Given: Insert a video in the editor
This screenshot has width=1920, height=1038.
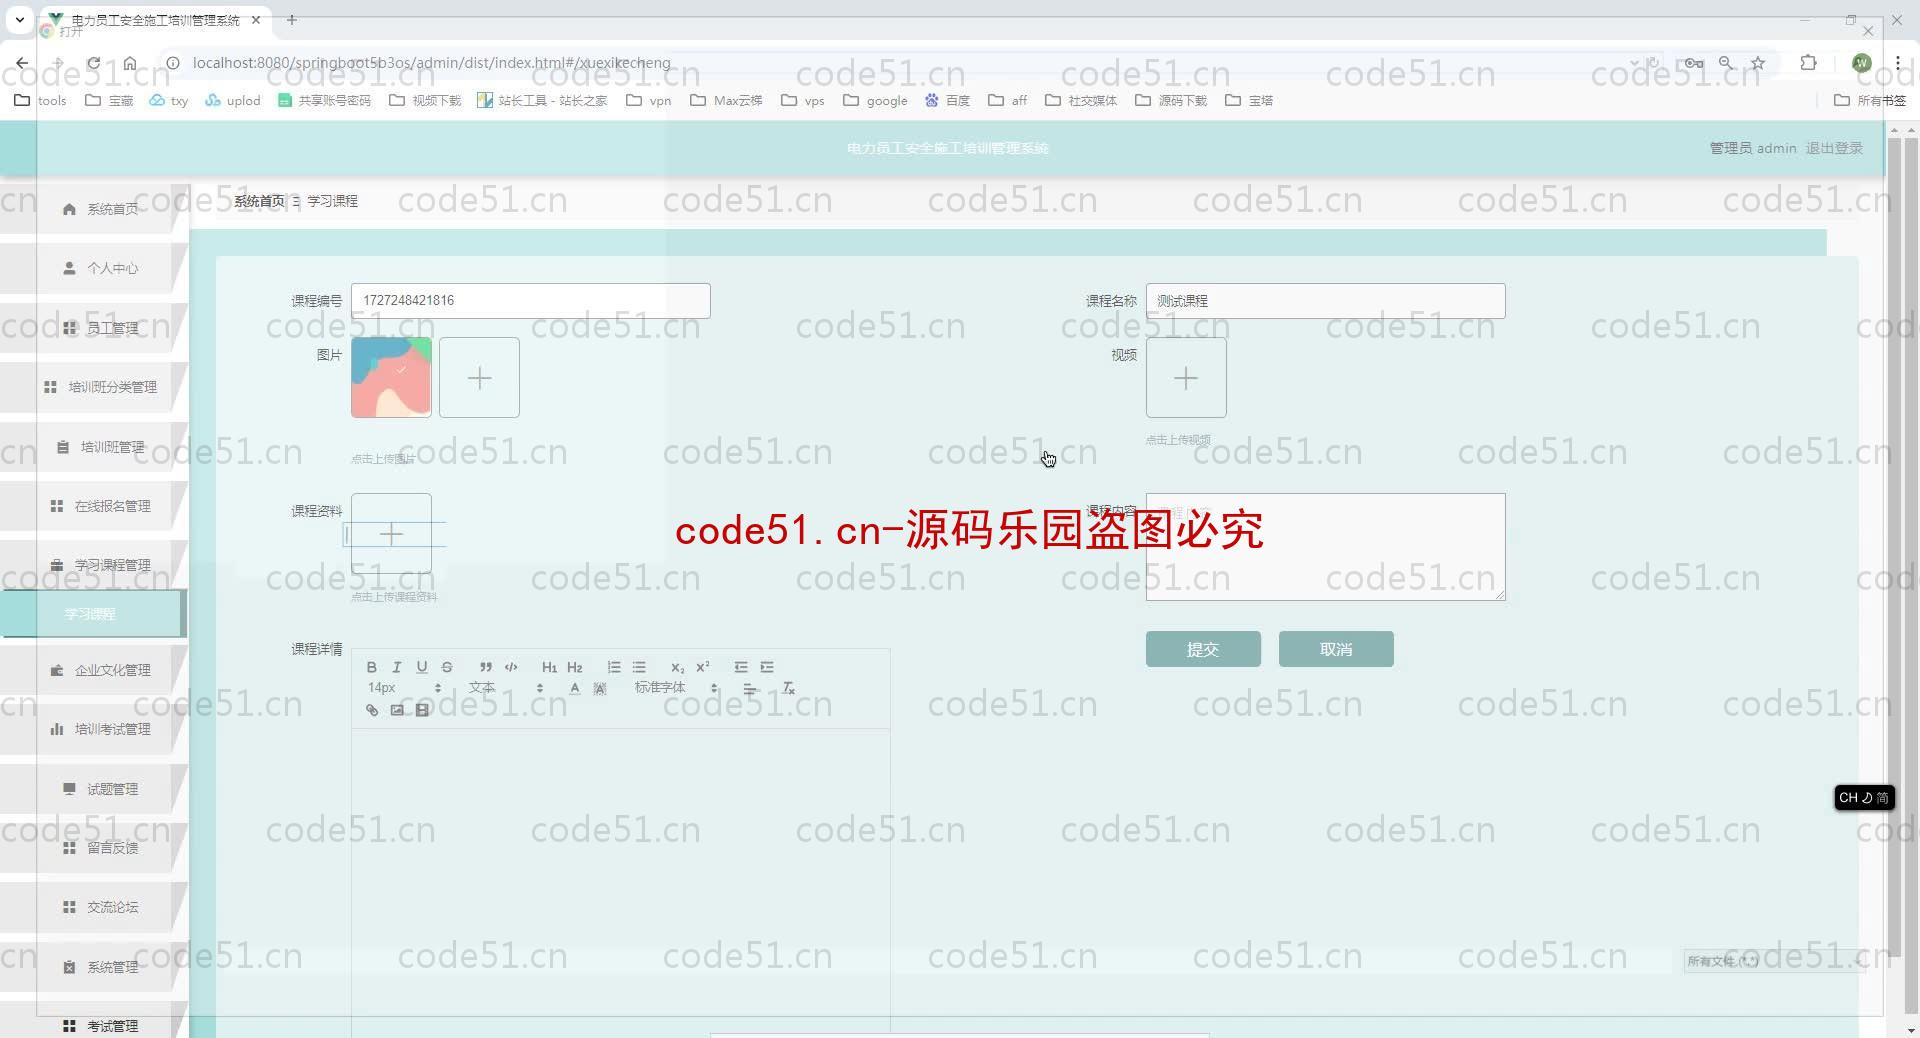Looking at the screenshot, I should [x=422, y=710].
